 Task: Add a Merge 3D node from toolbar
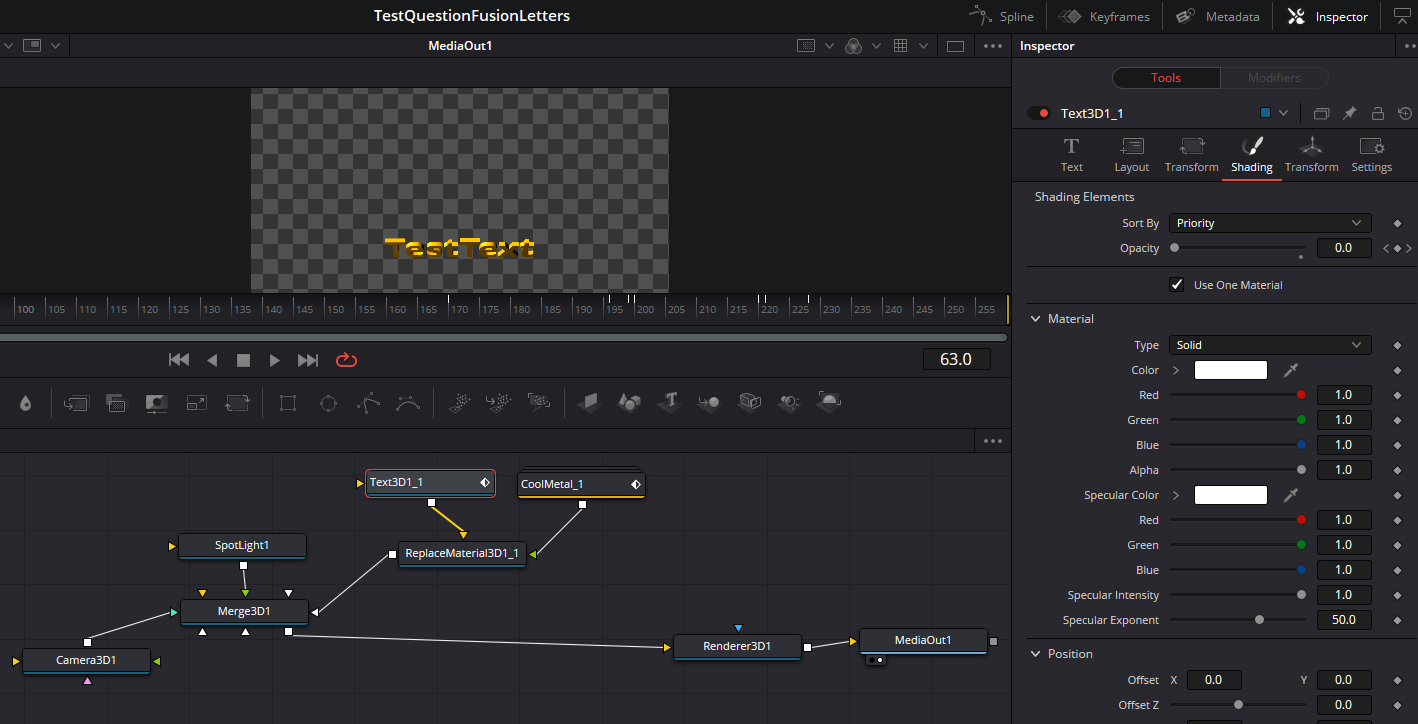point(709,402)
